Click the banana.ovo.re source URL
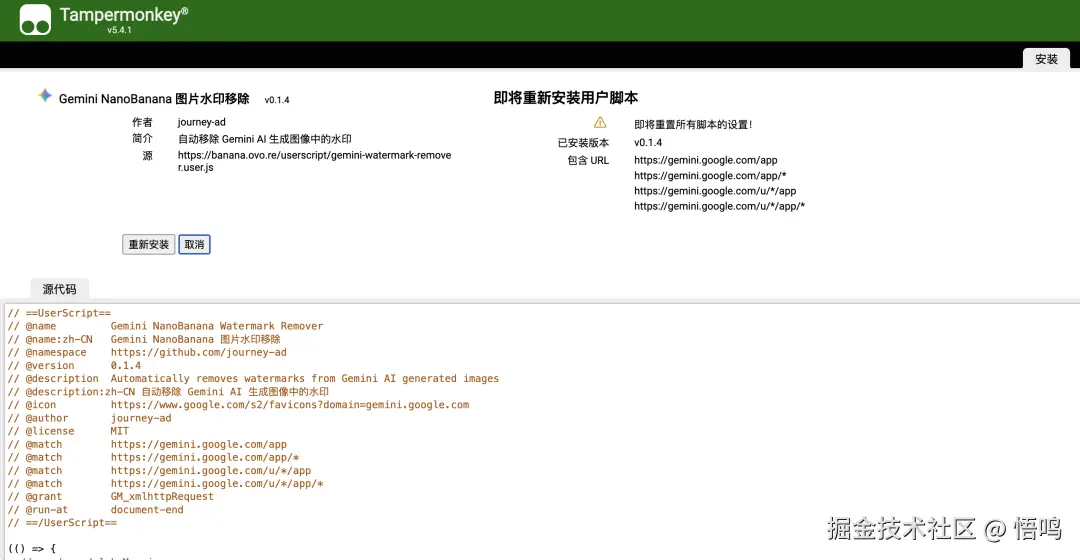 click(314, 161)
